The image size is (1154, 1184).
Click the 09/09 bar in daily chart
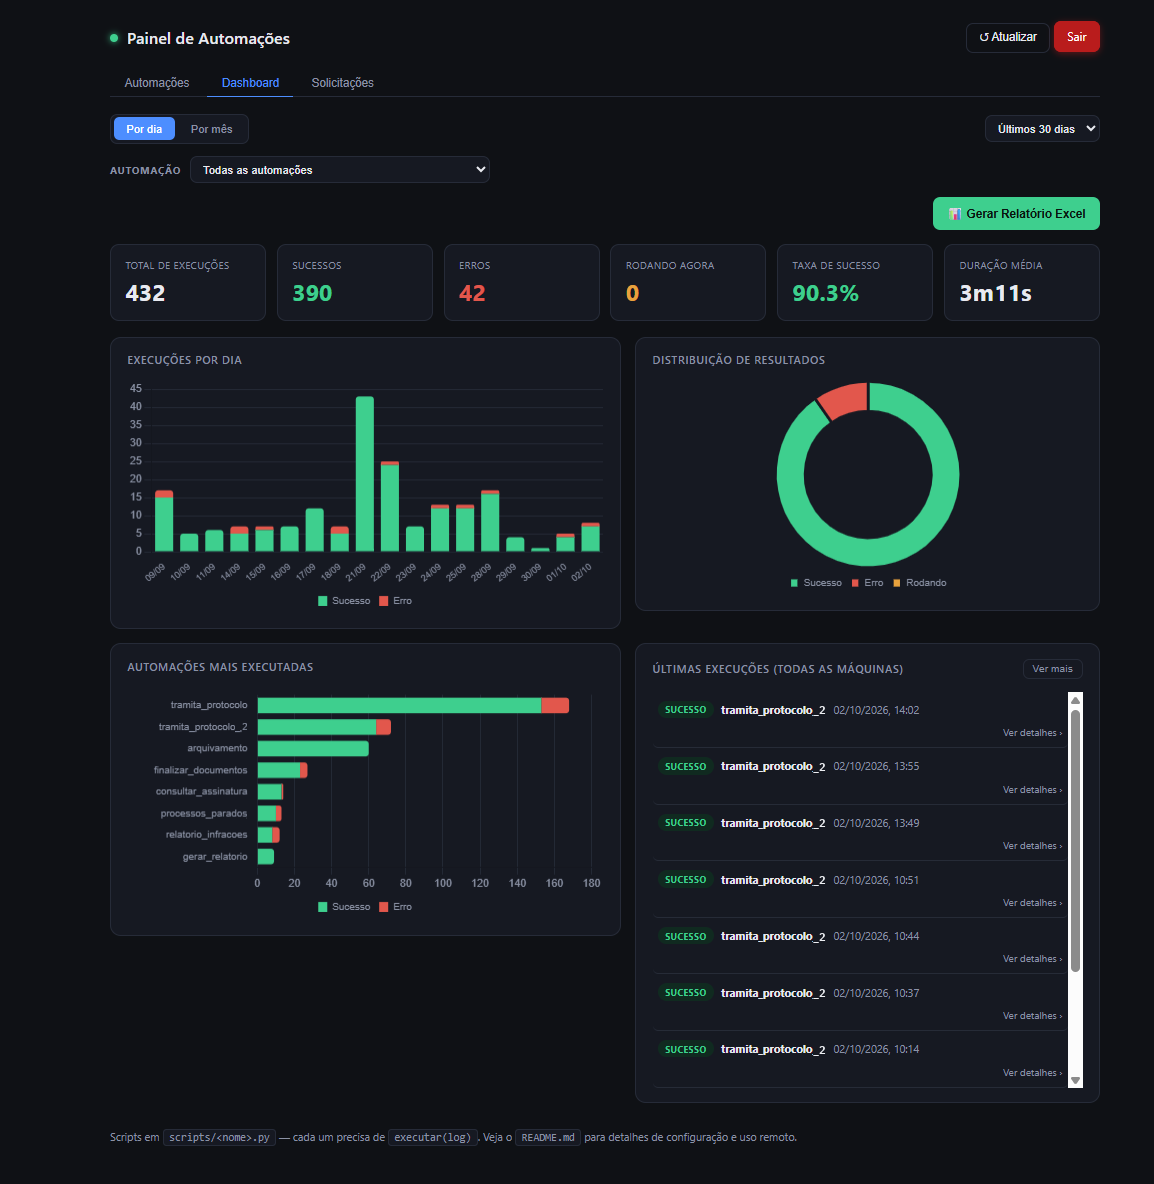click(164, 521)
